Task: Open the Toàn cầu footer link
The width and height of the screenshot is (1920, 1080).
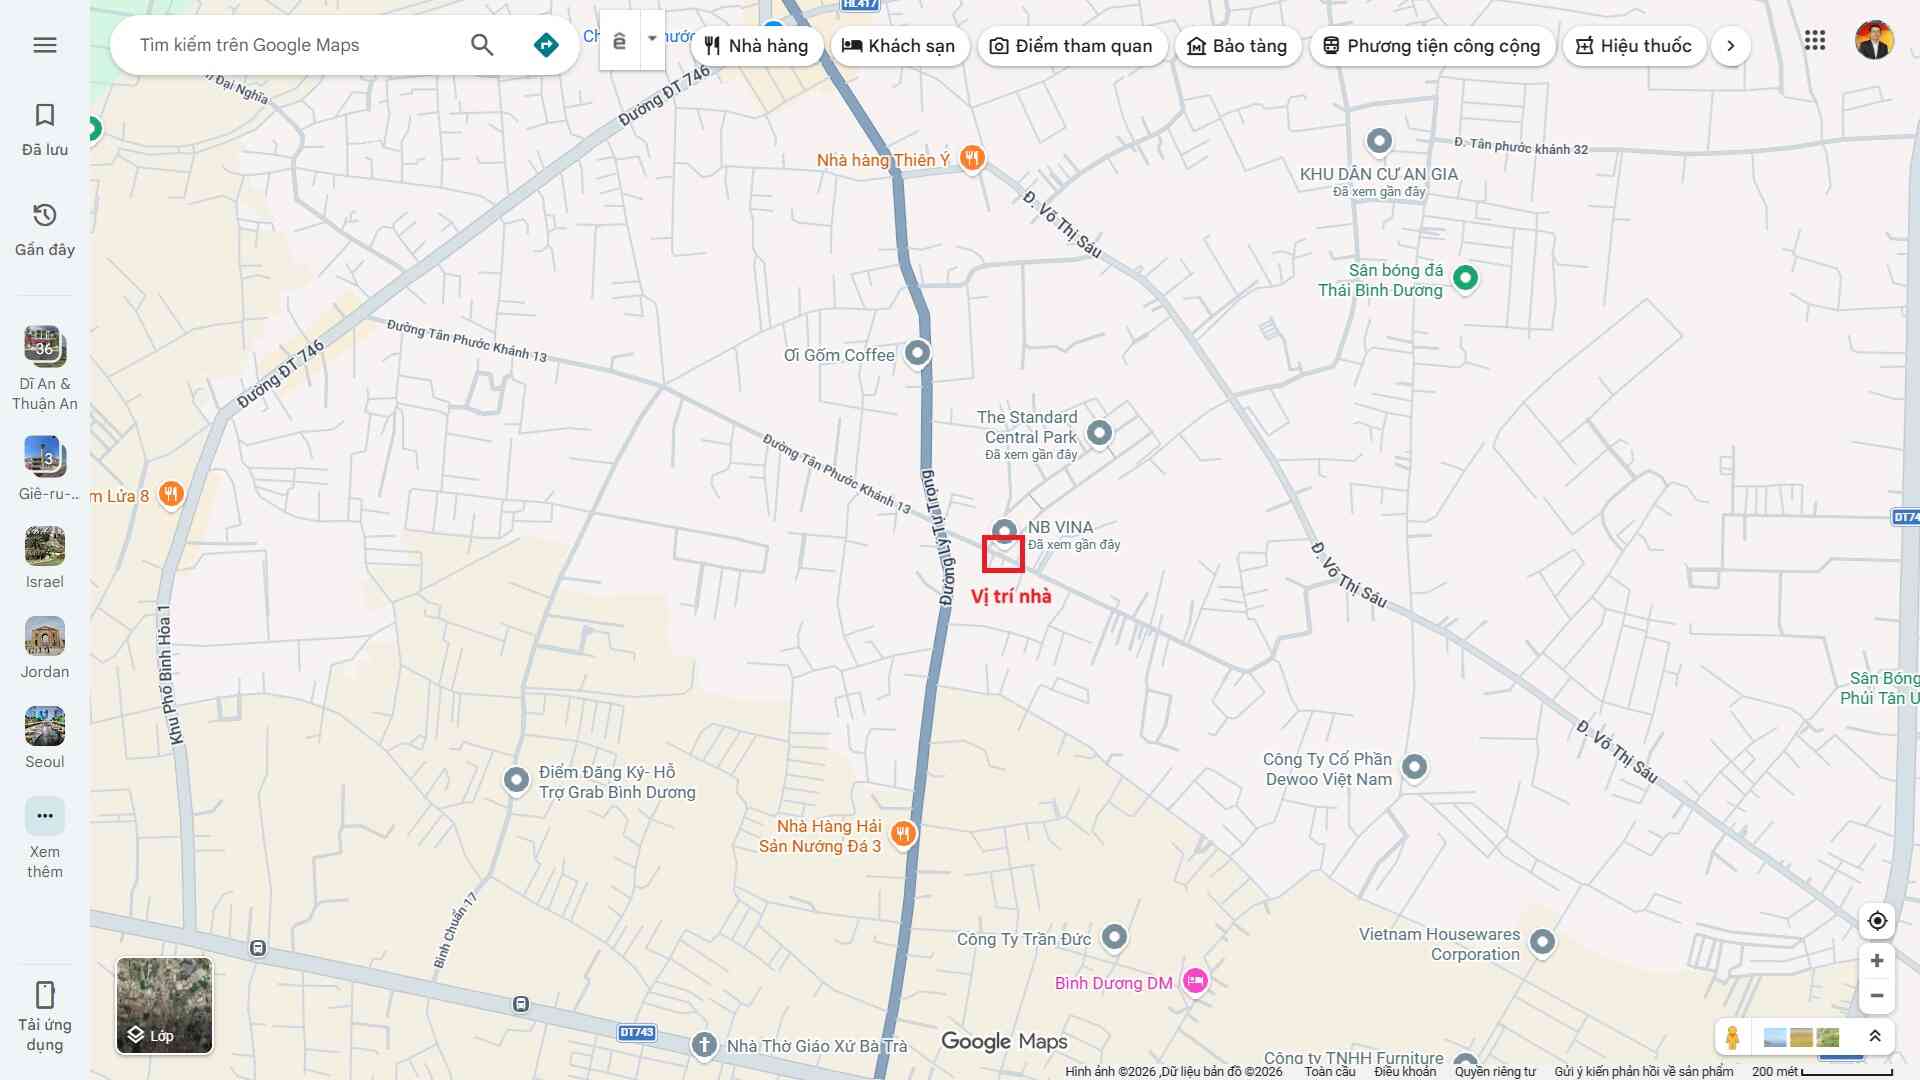Action: [1330, 1072]
